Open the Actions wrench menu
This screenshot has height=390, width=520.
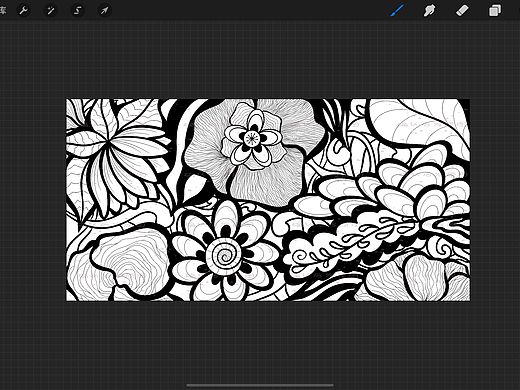pyautogui.click(x=23, y=10)
